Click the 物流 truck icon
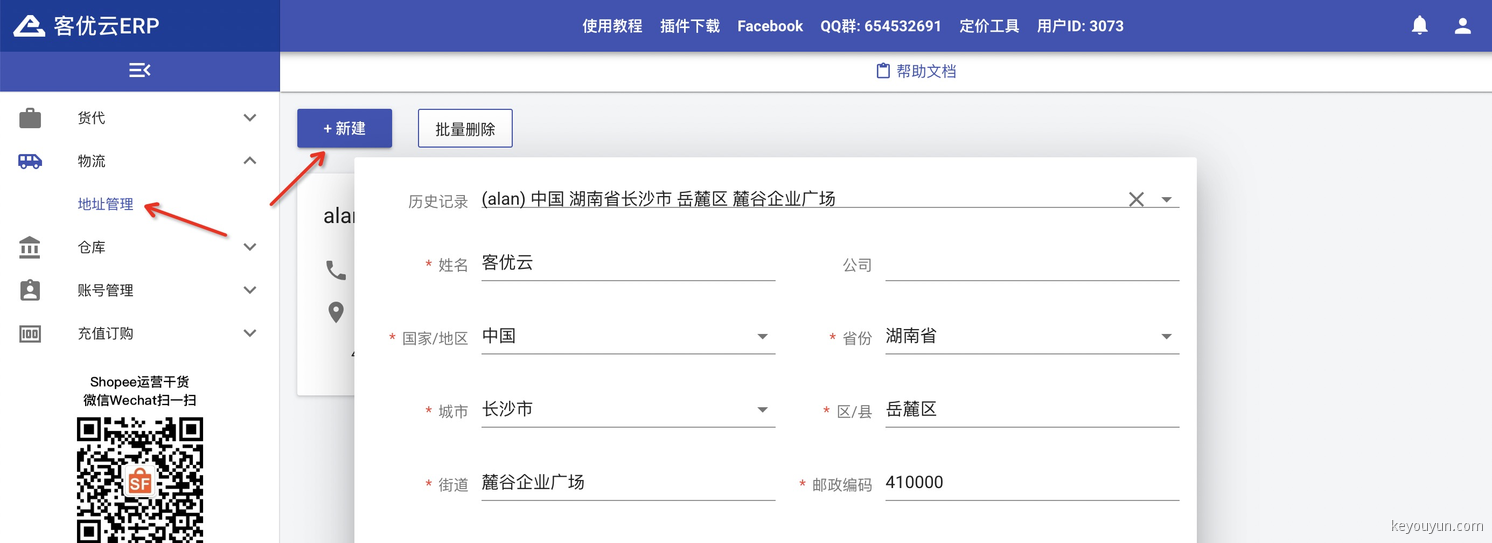1492x543 pixels. click(x=30, y=161)
